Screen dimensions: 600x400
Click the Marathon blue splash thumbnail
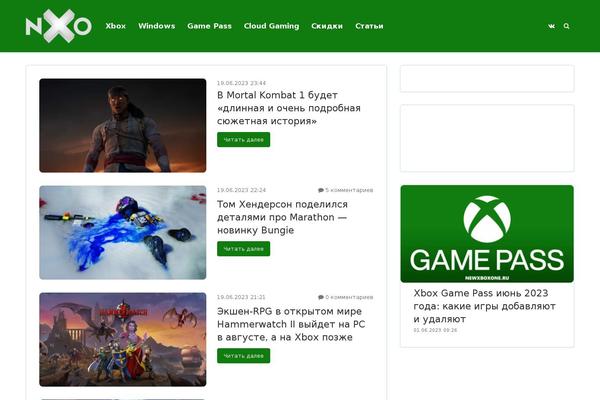tap(123, 233)
